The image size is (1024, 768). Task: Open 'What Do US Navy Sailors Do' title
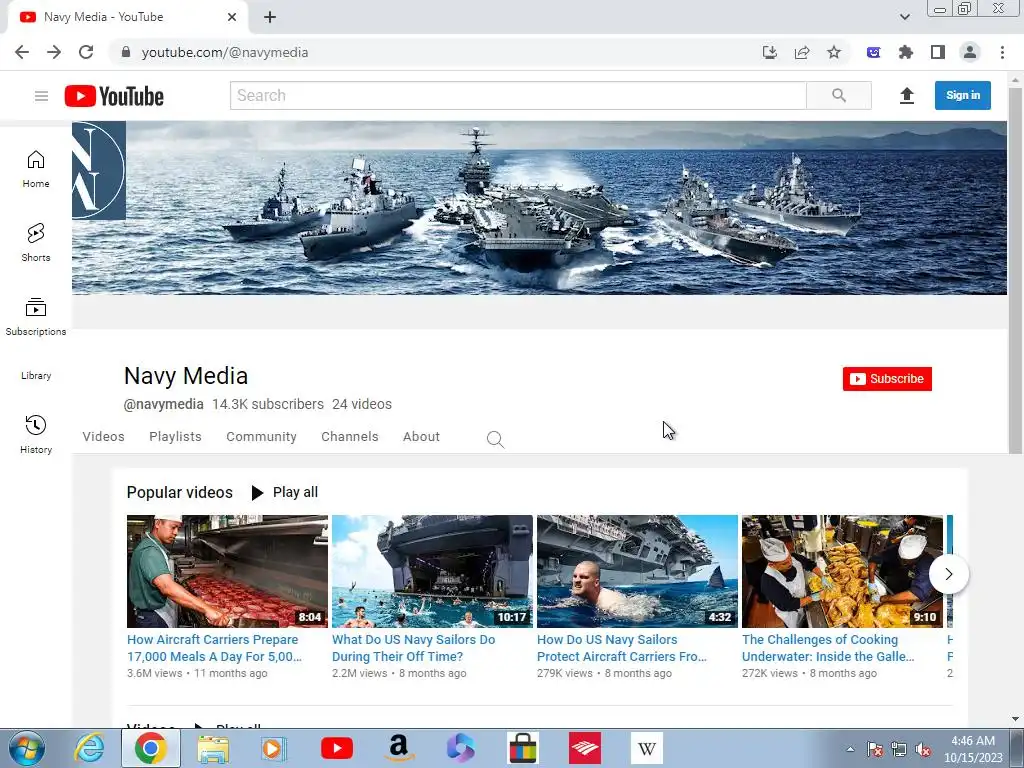(413, 648)
